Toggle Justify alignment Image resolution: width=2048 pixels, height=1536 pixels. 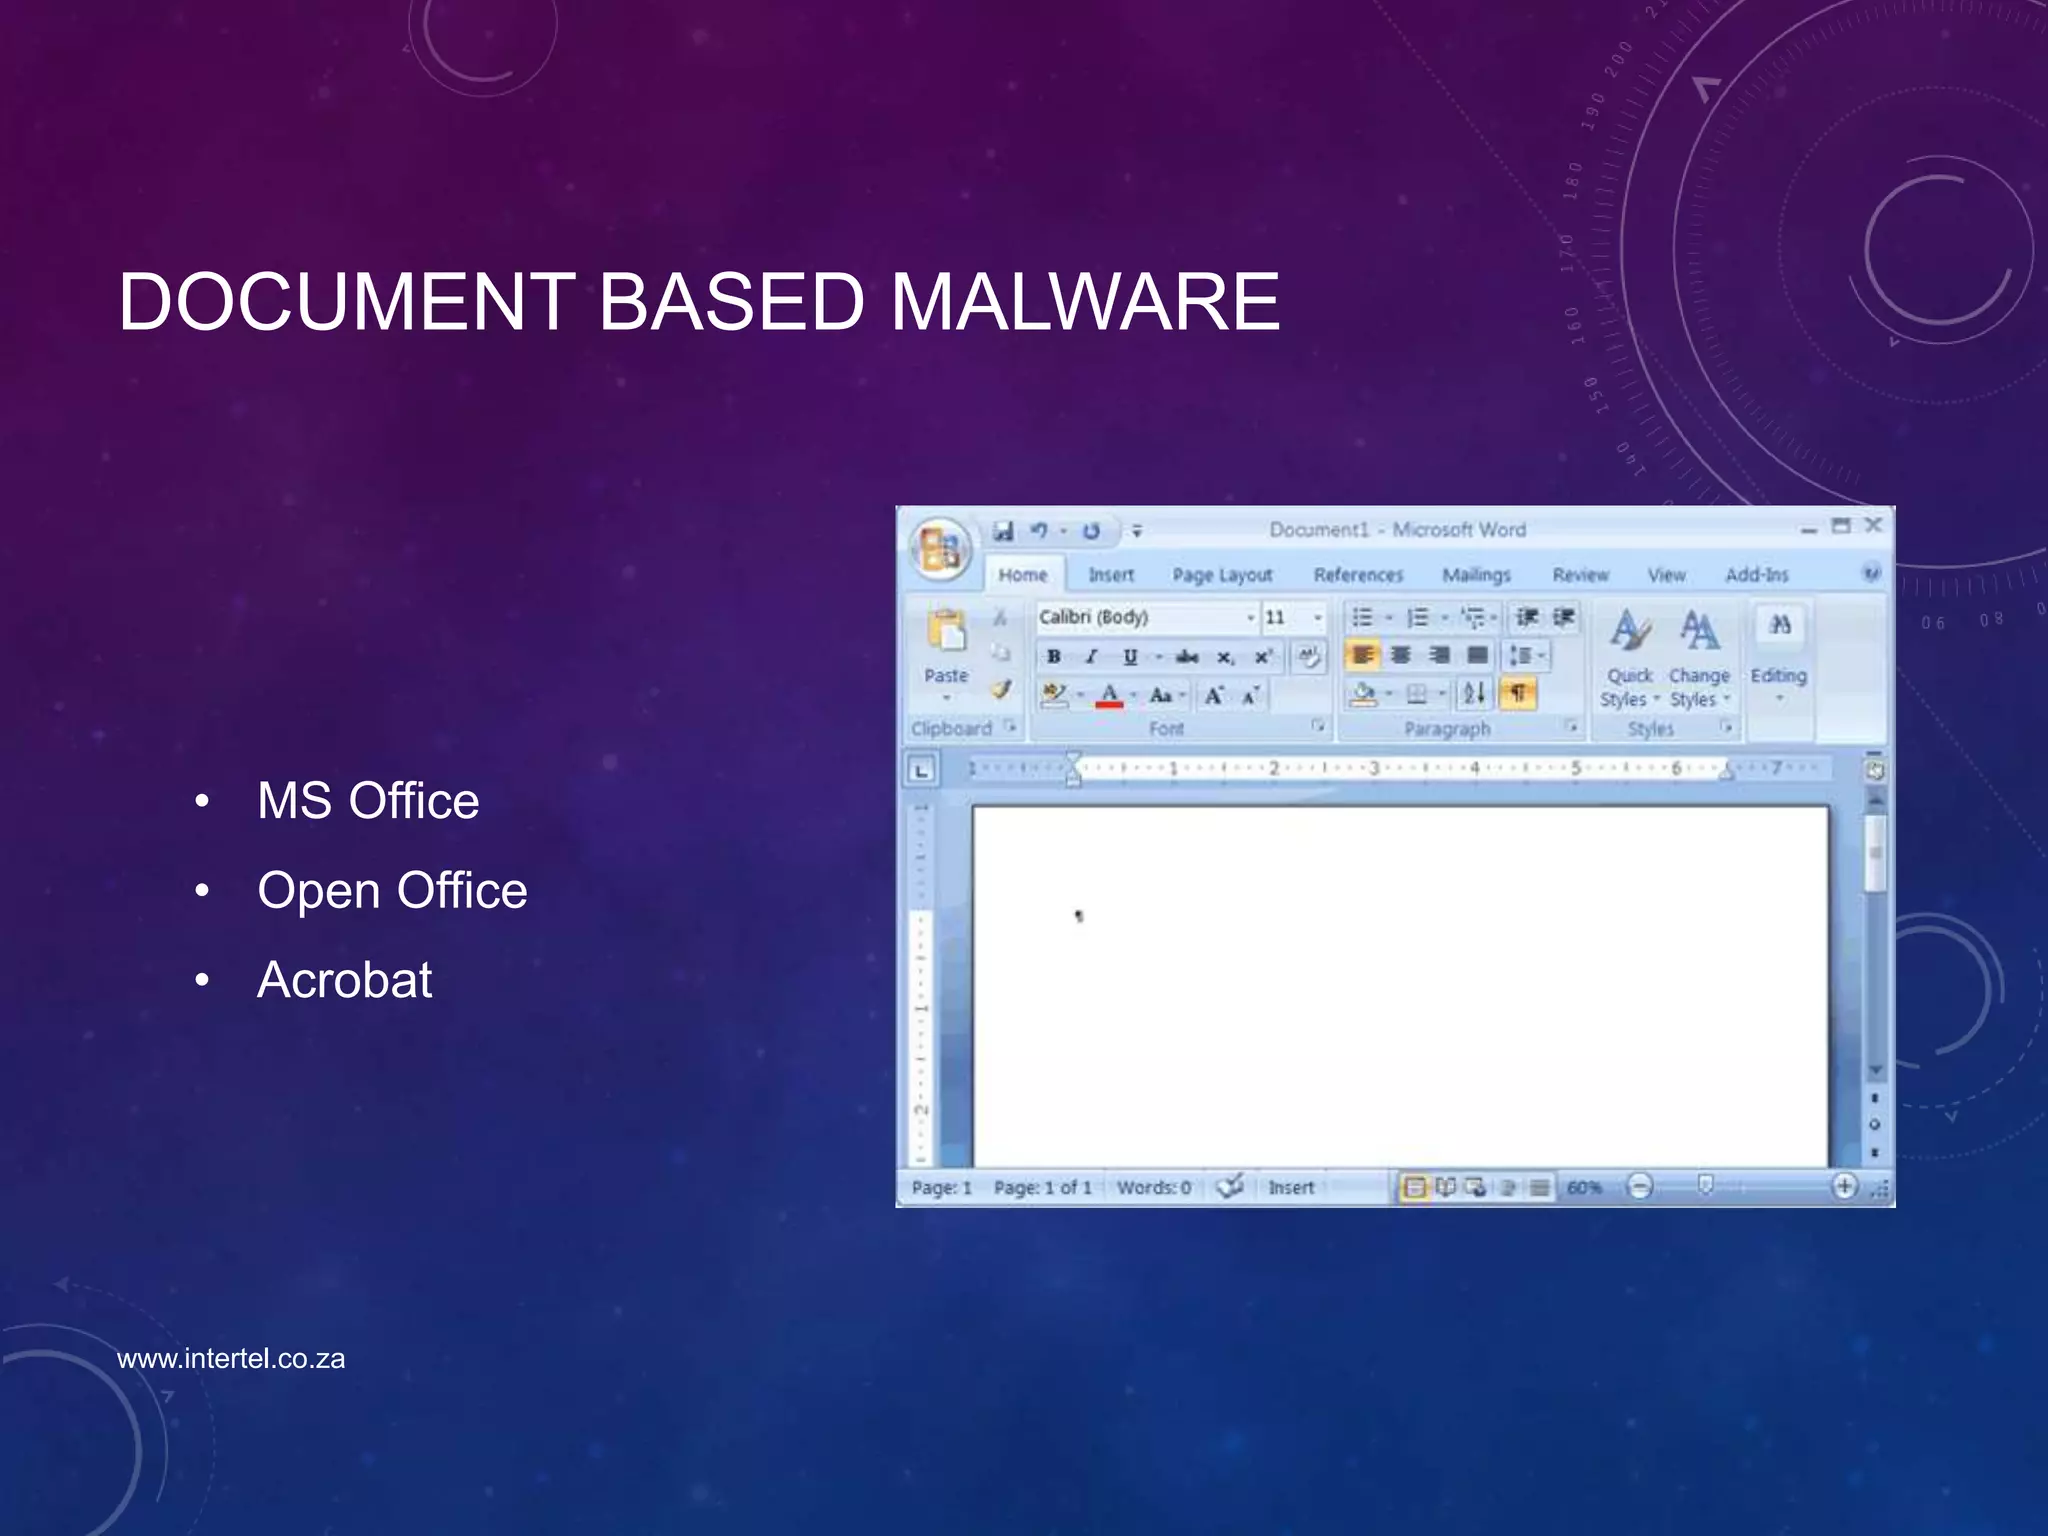click(x=1477, y=655)
